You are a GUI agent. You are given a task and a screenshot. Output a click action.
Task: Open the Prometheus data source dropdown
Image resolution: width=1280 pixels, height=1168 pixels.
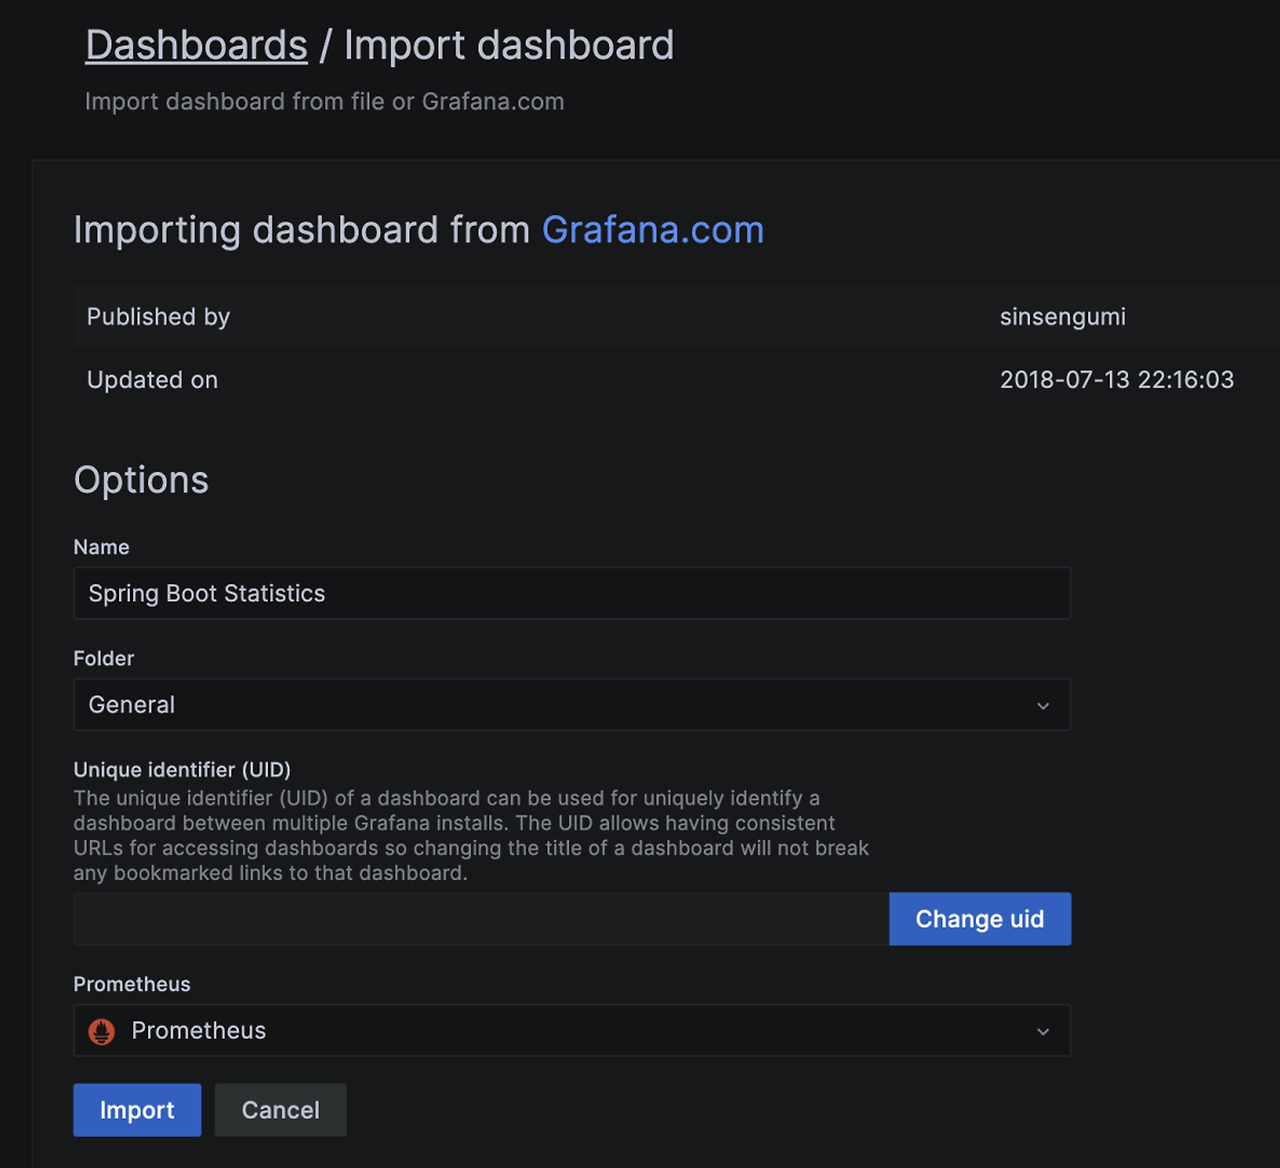pyautogui.click(x=572, y=1030)
